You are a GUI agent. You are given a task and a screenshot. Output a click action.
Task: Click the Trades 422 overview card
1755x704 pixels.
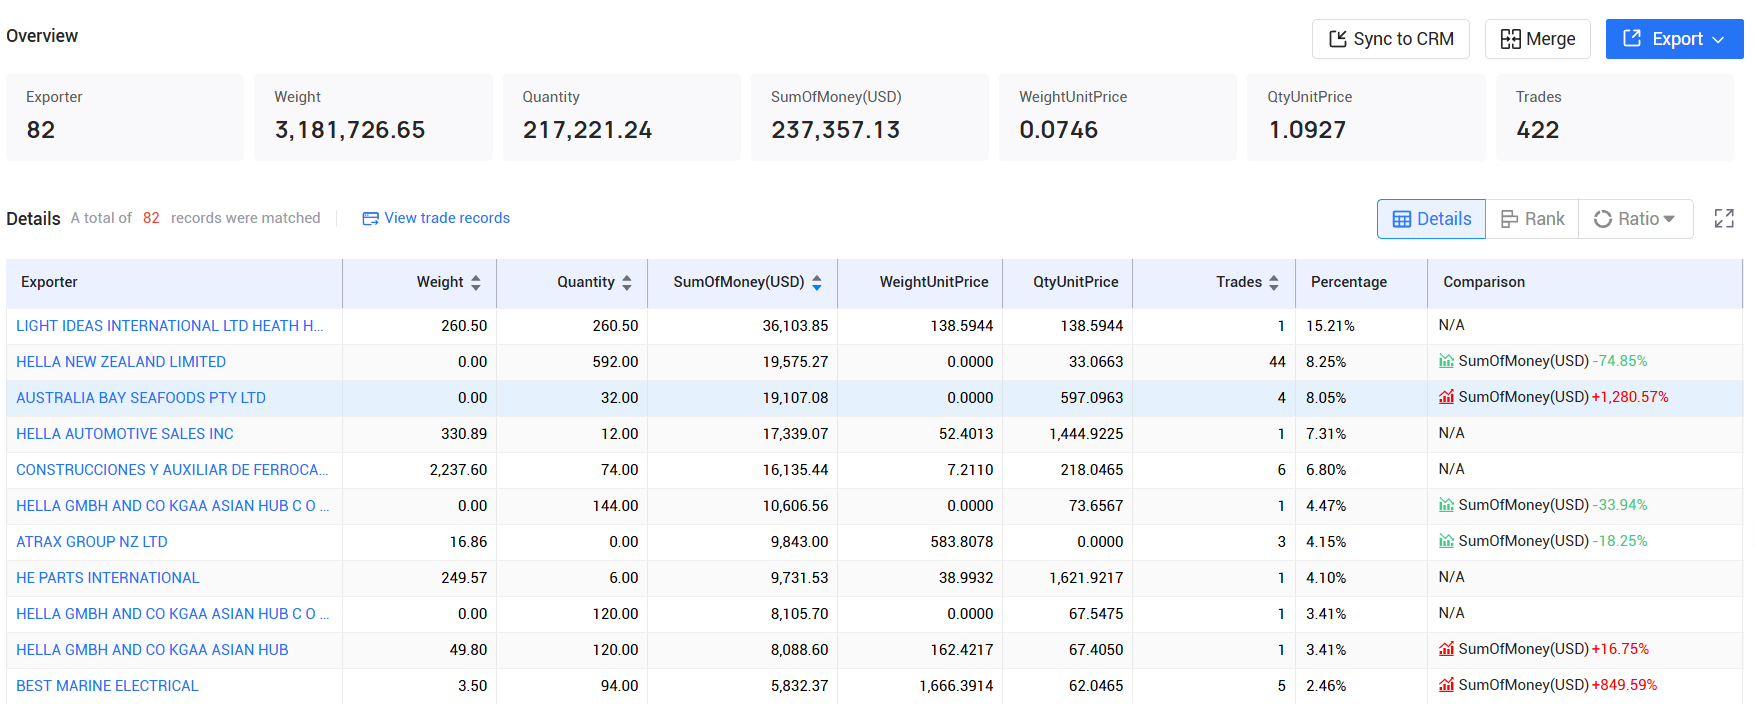[x=1615, y=117]
